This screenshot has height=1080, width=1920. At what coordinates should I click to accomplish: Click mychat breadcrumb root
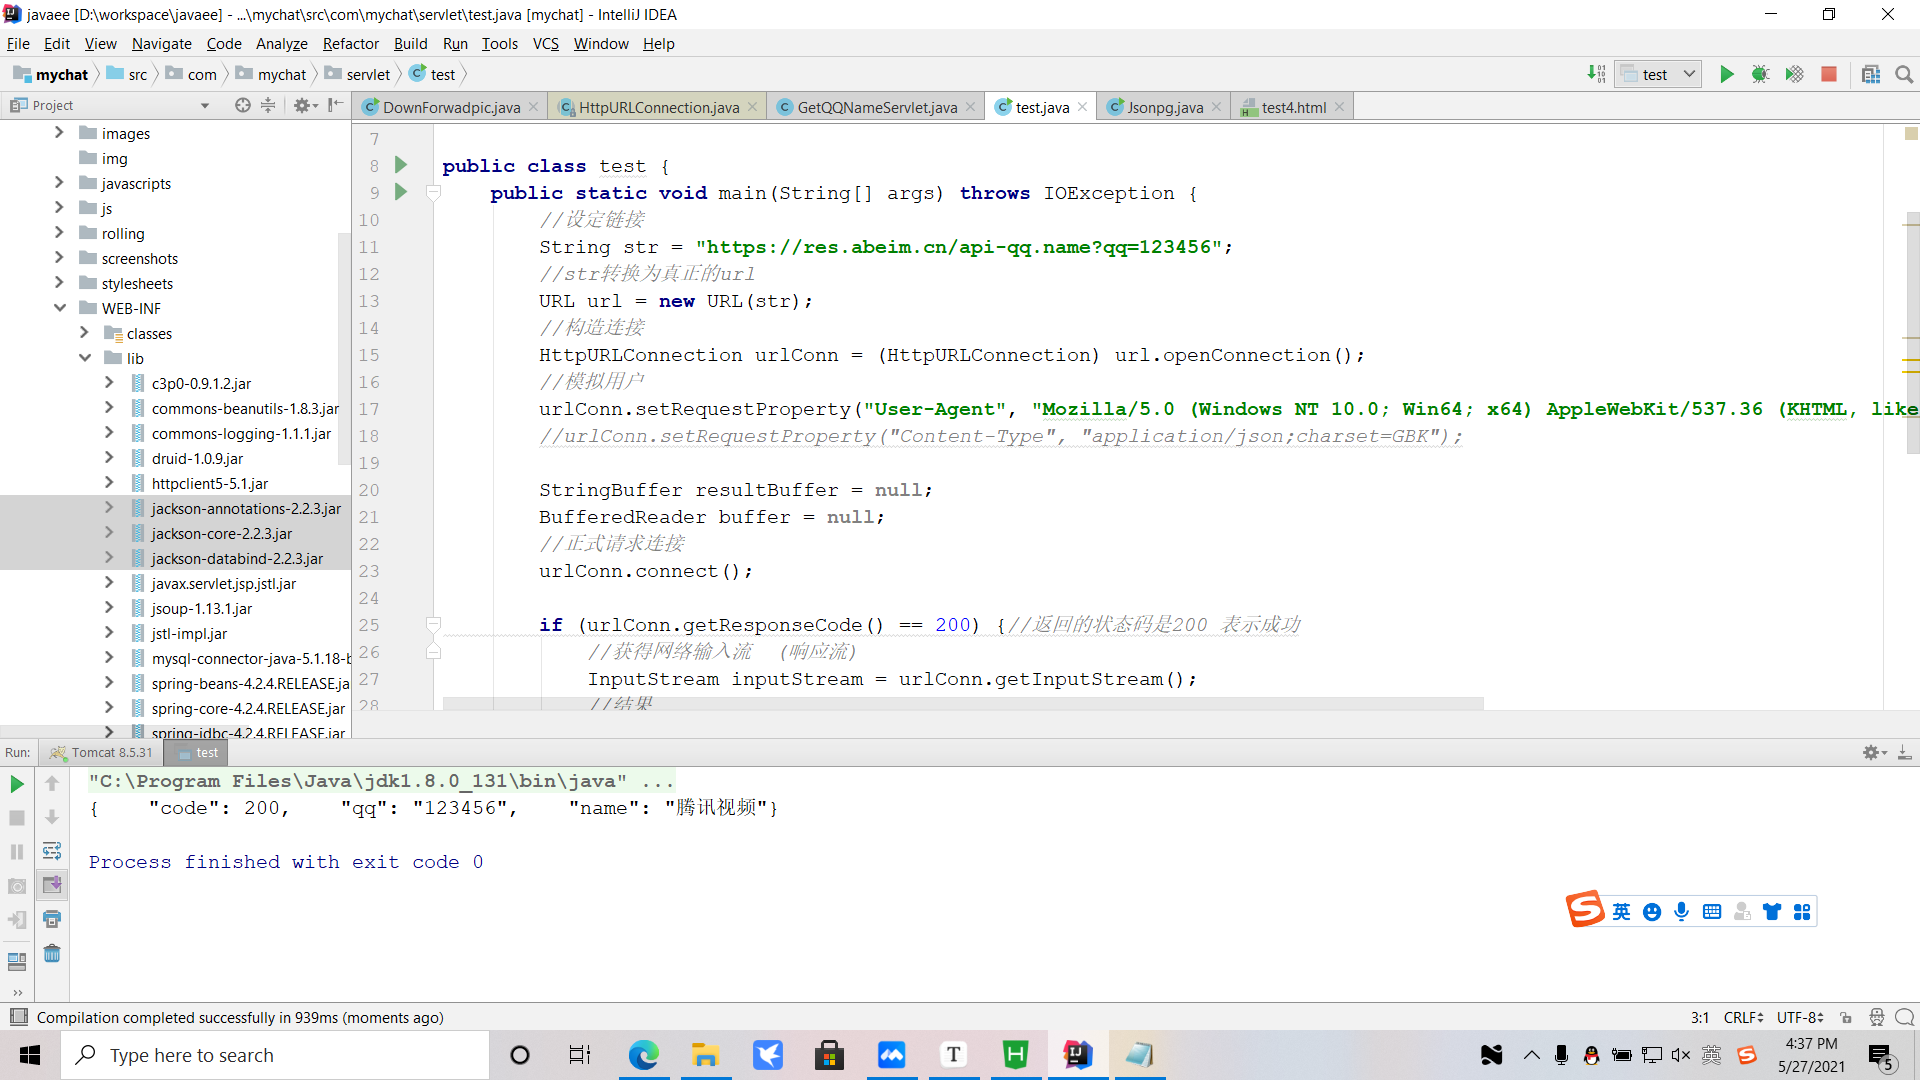coord(52,74)
